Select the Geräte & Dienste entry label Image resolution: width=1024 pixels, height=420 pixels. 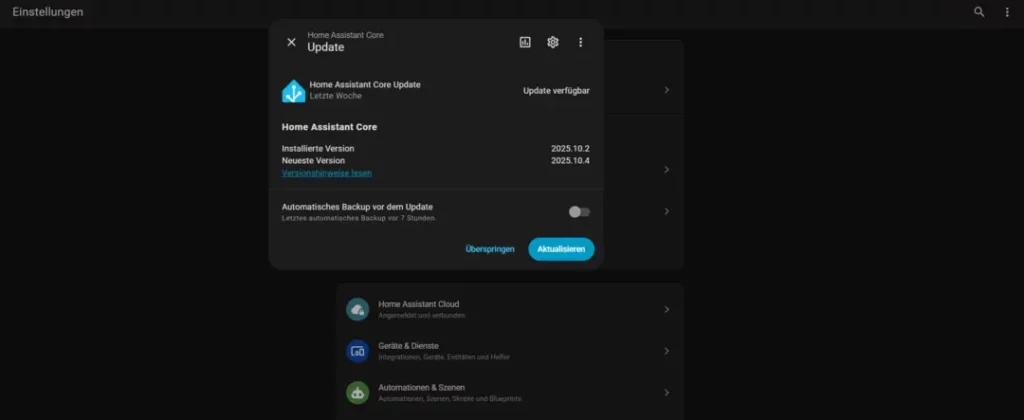[x=408, y=346]
